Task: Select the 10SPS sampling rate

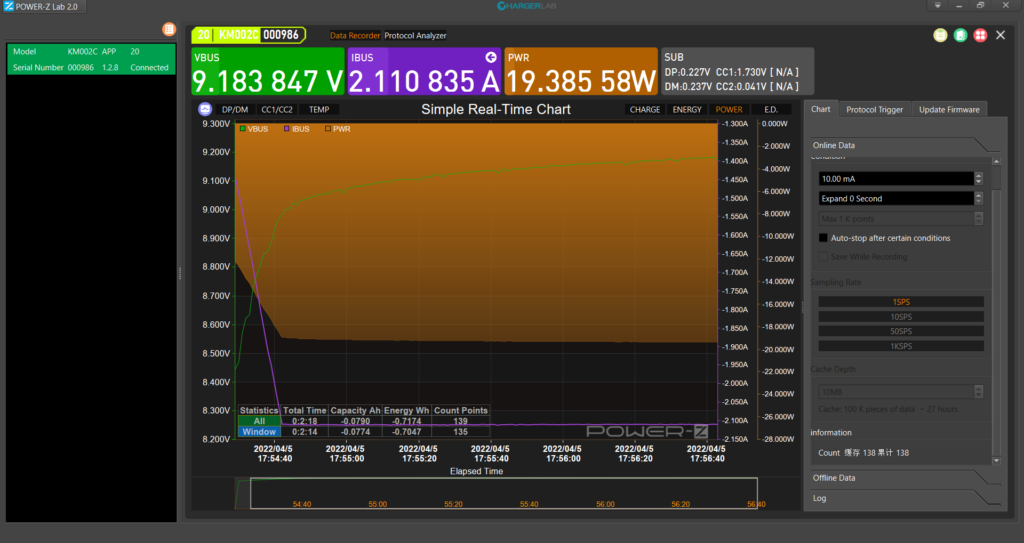Action: point(901,317)
